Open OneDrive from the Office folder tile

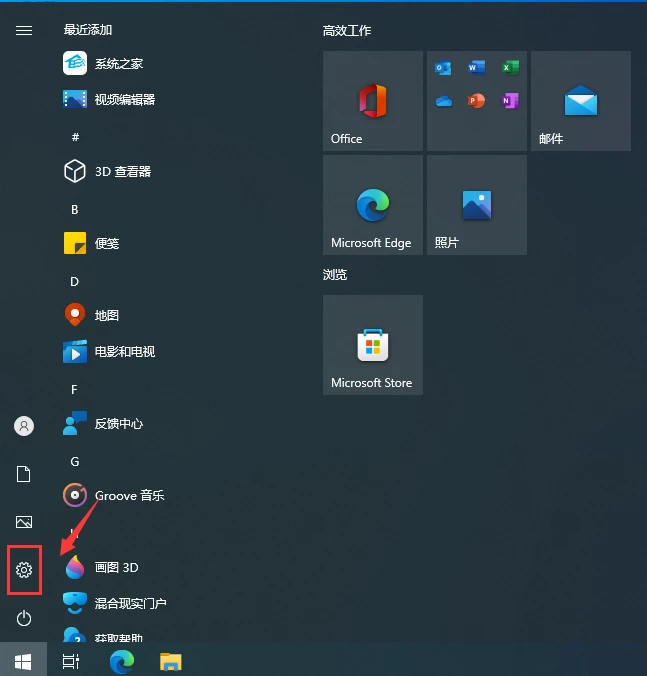point(443,101)
